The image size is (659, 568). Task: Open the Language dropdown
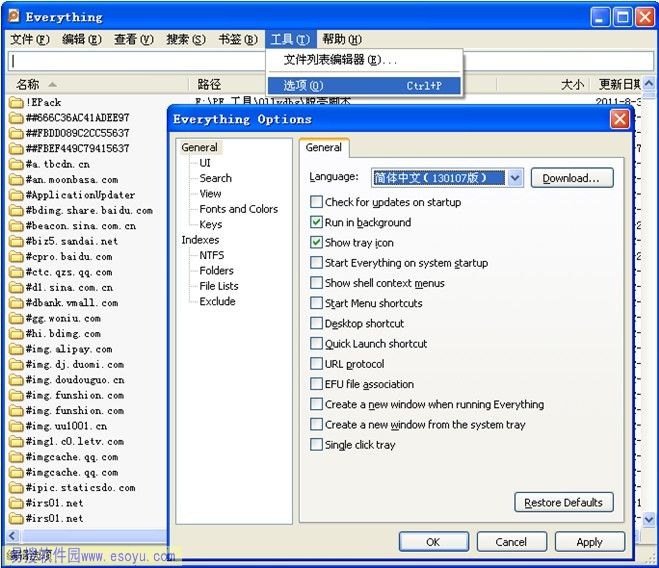(x=515, y=178)
